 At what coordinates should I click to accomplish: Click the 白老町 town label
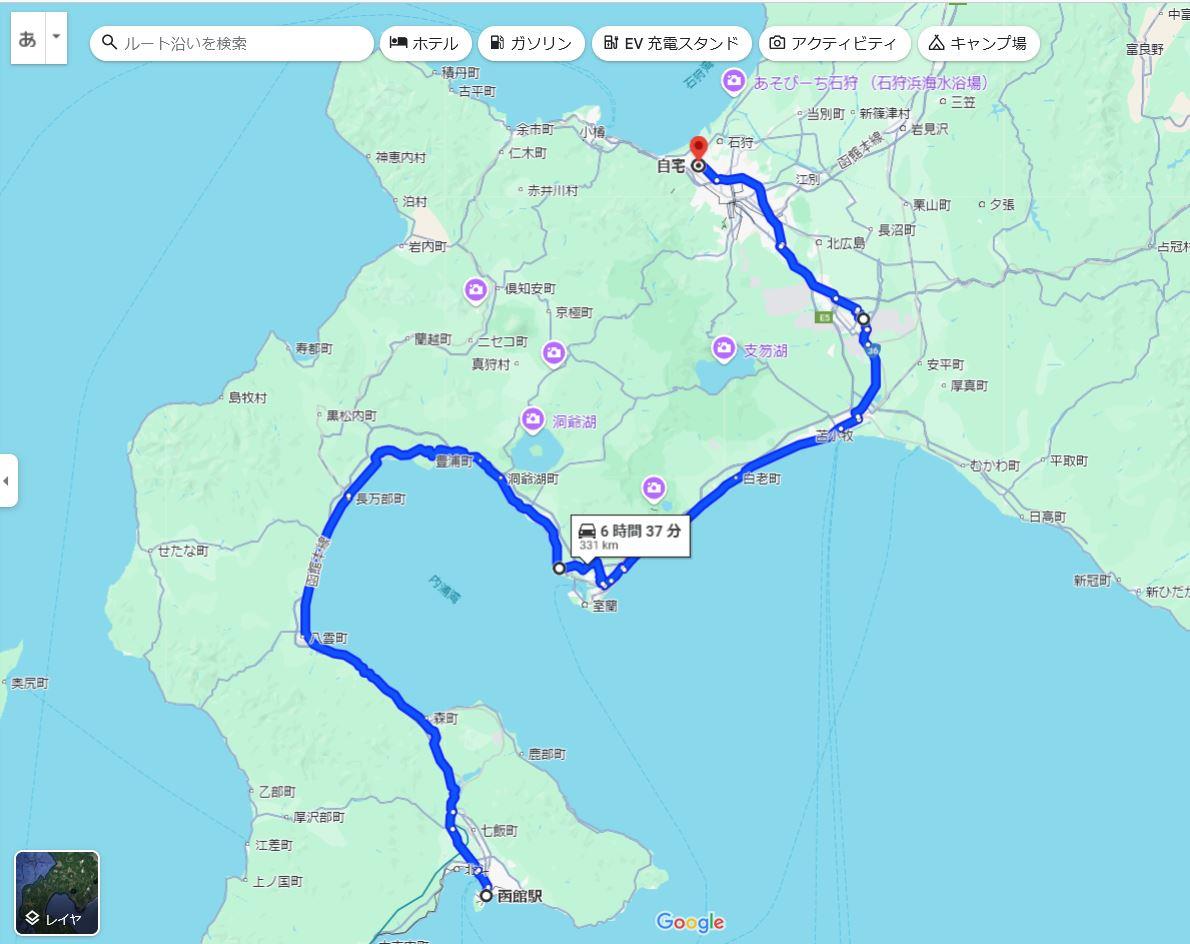point(762,478)
